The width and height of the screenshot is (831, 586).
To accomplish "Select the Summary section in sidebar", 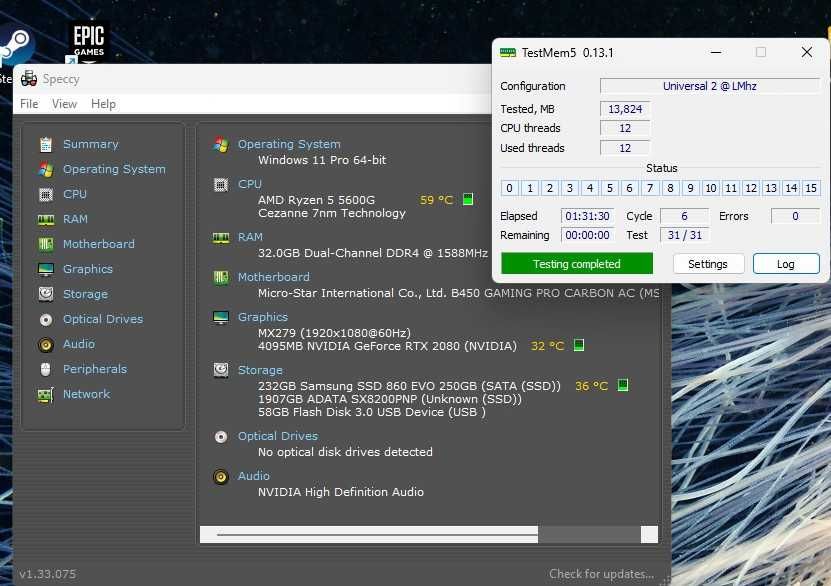I will click(91, 144).
